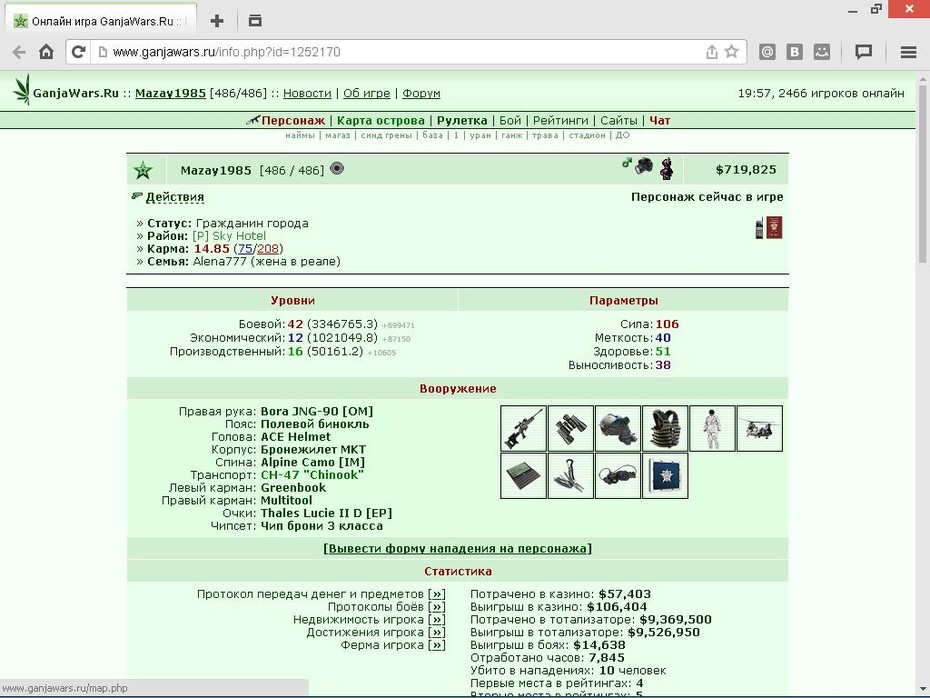Click the smiley face extension icon
Screen dimensions: 930x698
[x=821, y=52]
